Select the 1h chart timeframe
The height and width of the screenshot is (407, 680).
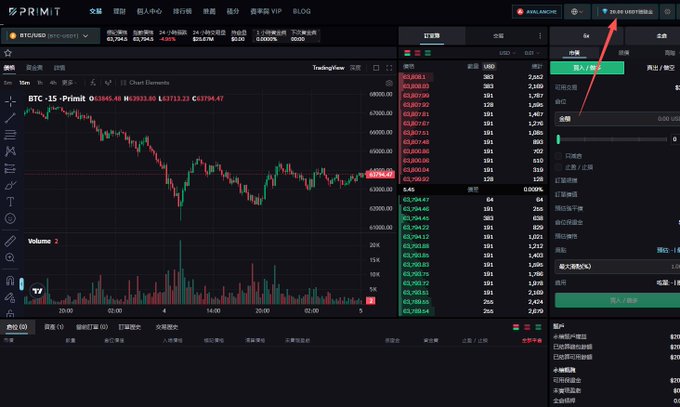40,82
